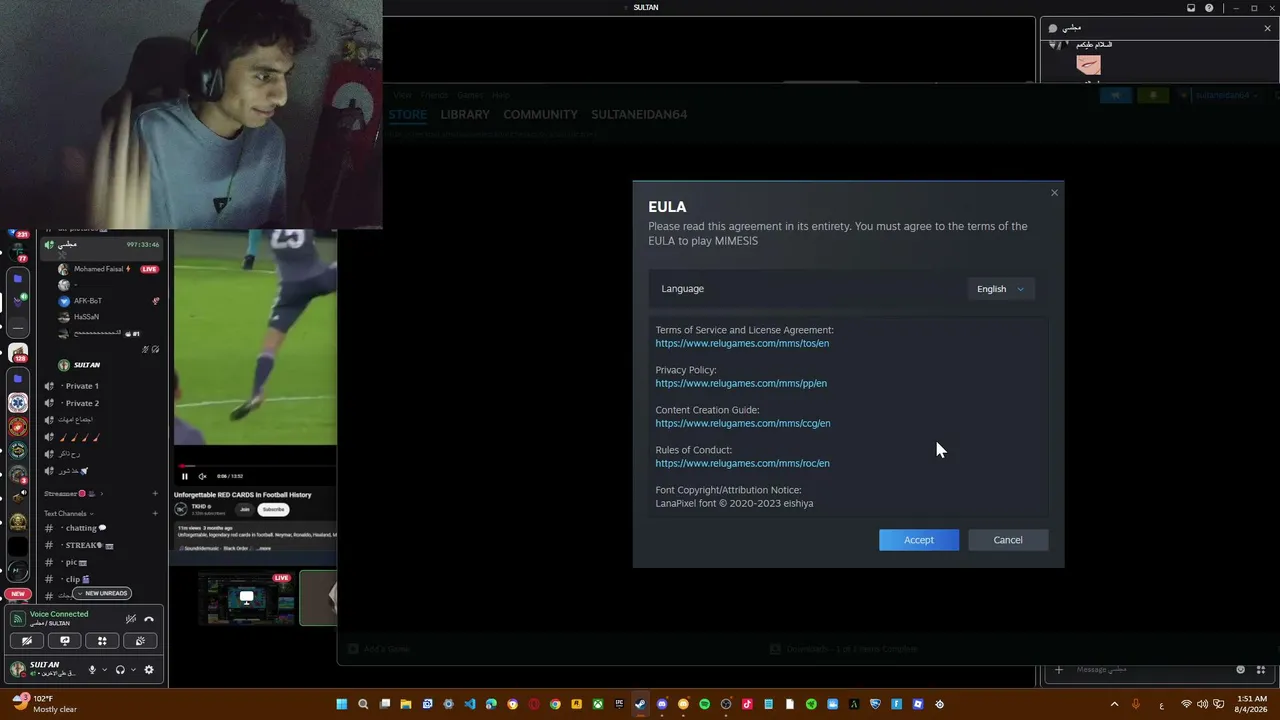Open the Content Creation Guide link
The width and height of the screenshot is (1280, 720).
tap(743, 423)
